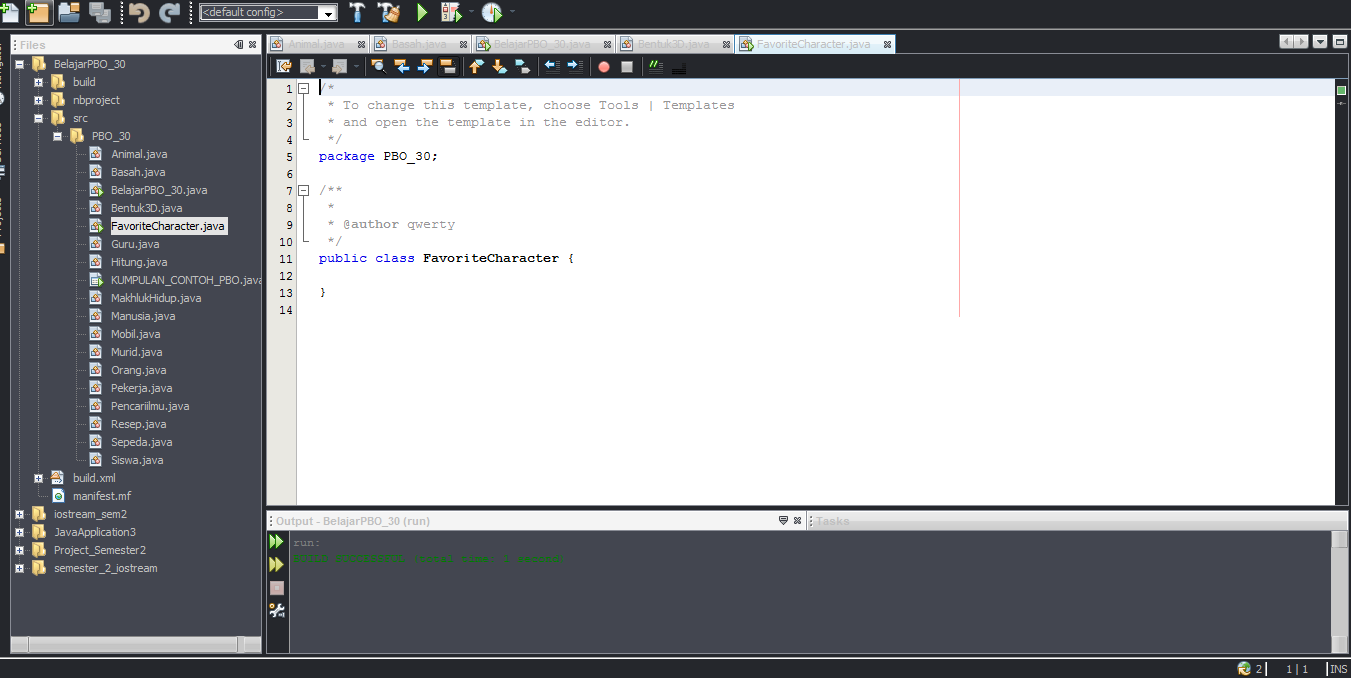Shift line right icon

coord(575,66)
